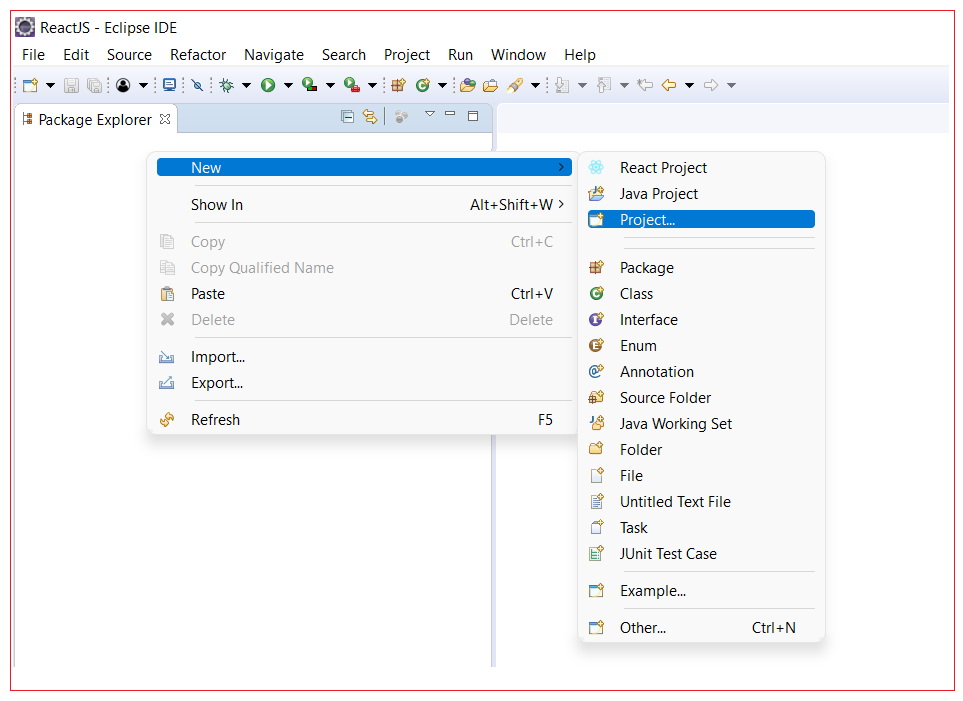Image resolution: width=963 pixels, height=701 pixels.
Task: Select the Package Explorer tab
Action: (x=95, y=119)
